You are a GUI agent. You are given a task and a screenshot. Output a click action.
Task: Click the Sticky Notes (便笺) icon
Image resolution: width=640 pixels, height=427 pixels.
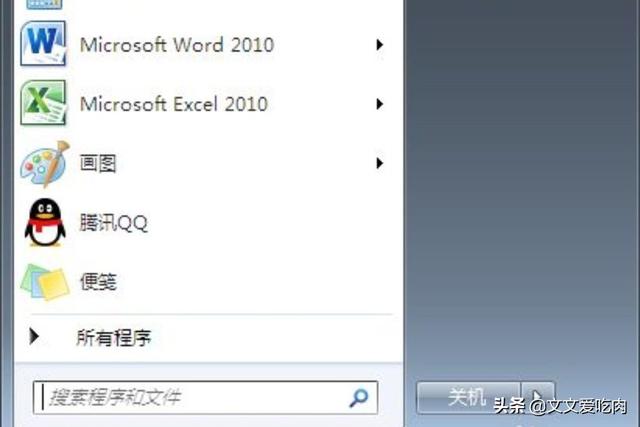point(44,281)
